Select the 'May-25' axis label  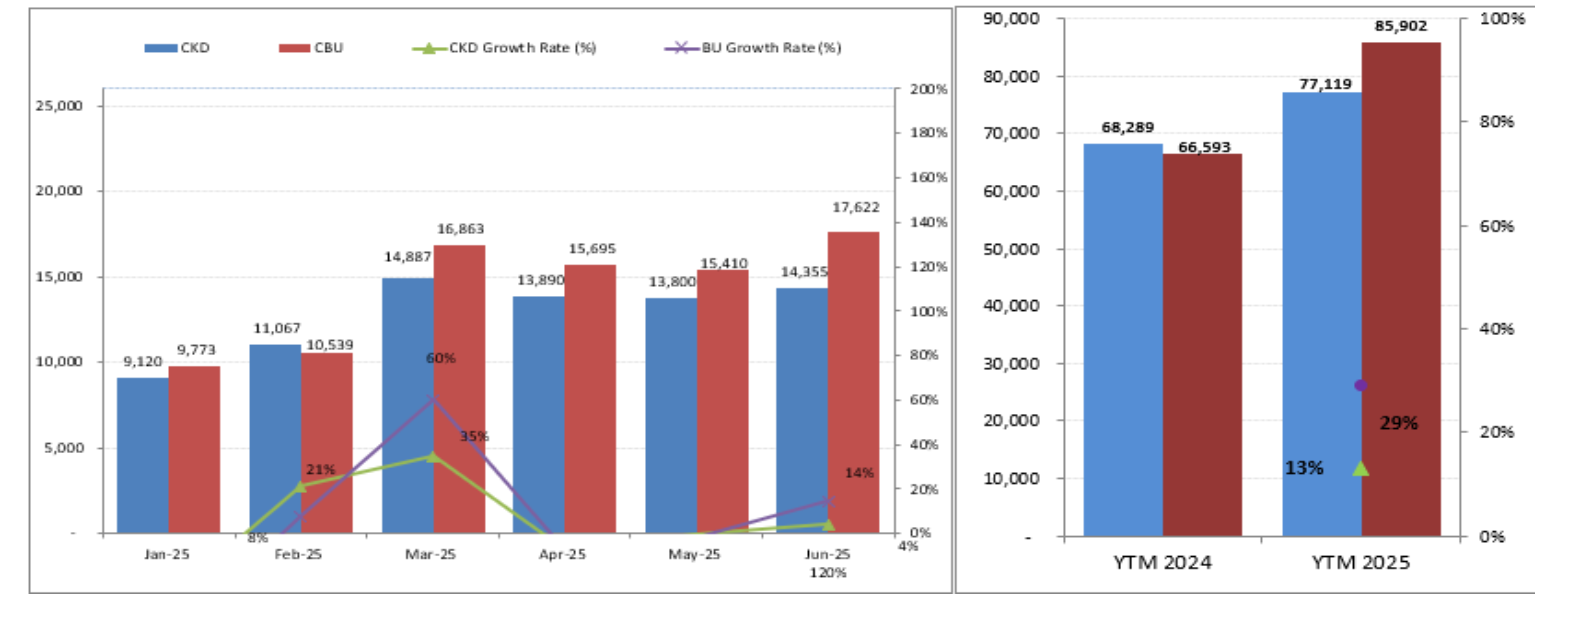[694, 554]
